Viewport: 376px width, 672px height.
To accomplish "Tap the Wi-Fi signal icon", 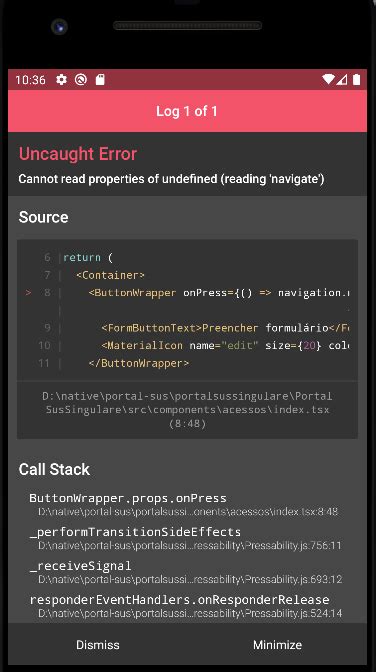I will [328, 80].
